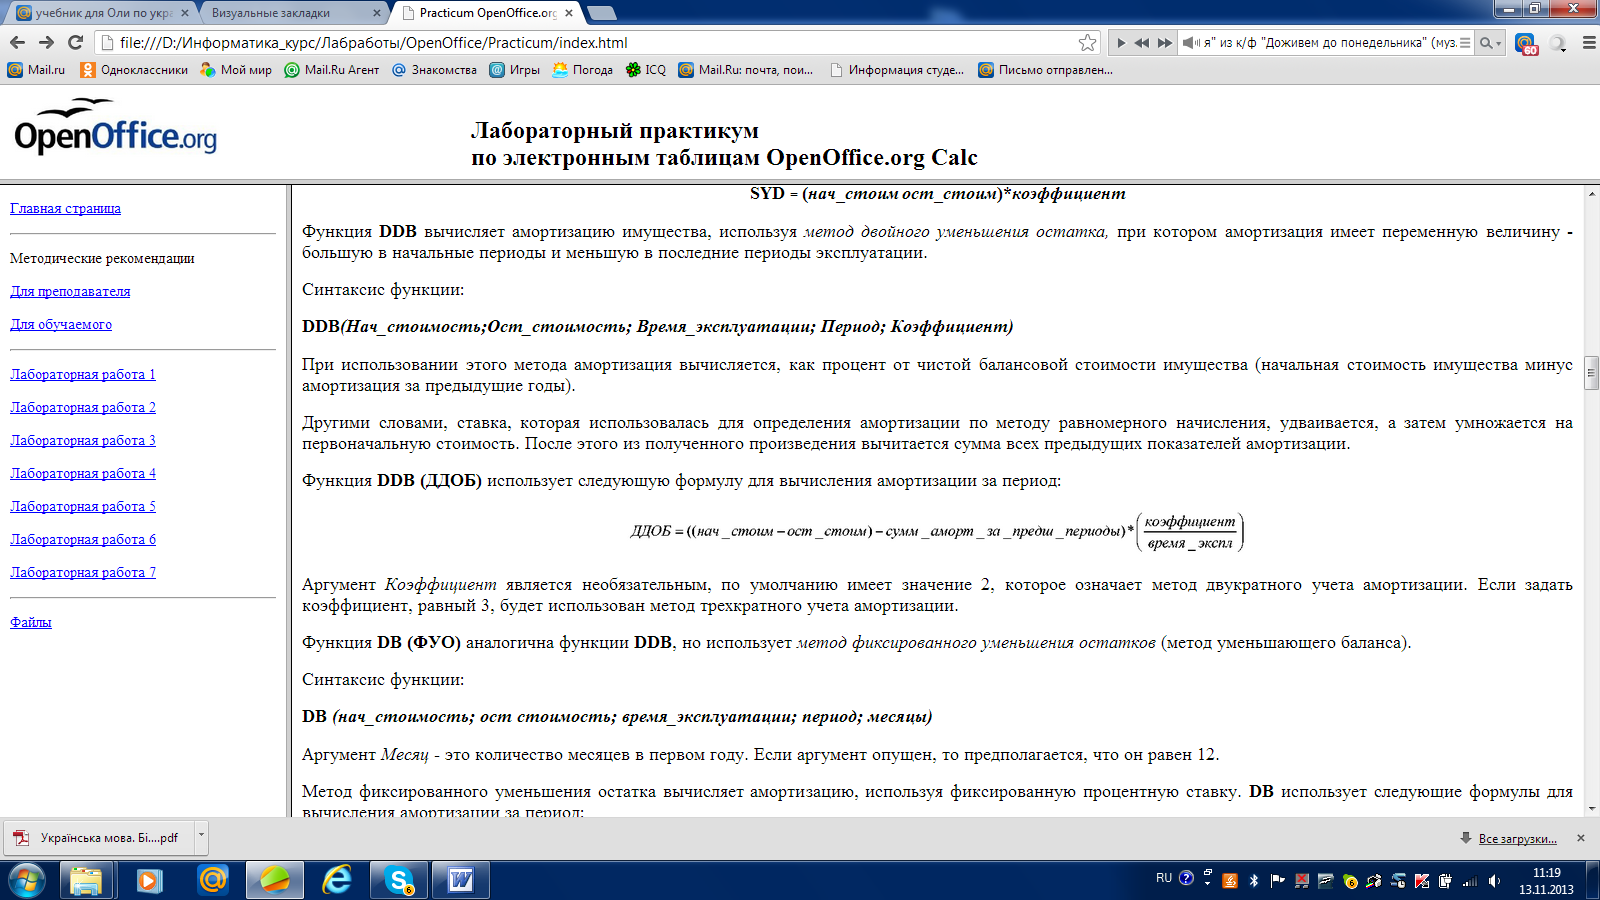Open 'Письмо отправлен...' bookmark
The height and width of the screenshot is (900, 1600).
(1045, 70)
